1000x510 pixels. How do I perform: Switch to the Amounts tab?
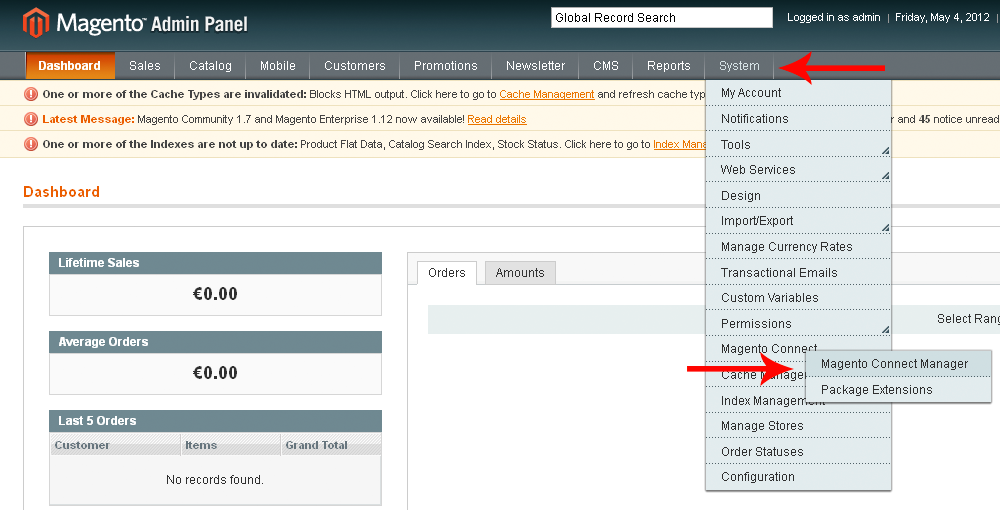pos(520,273)
